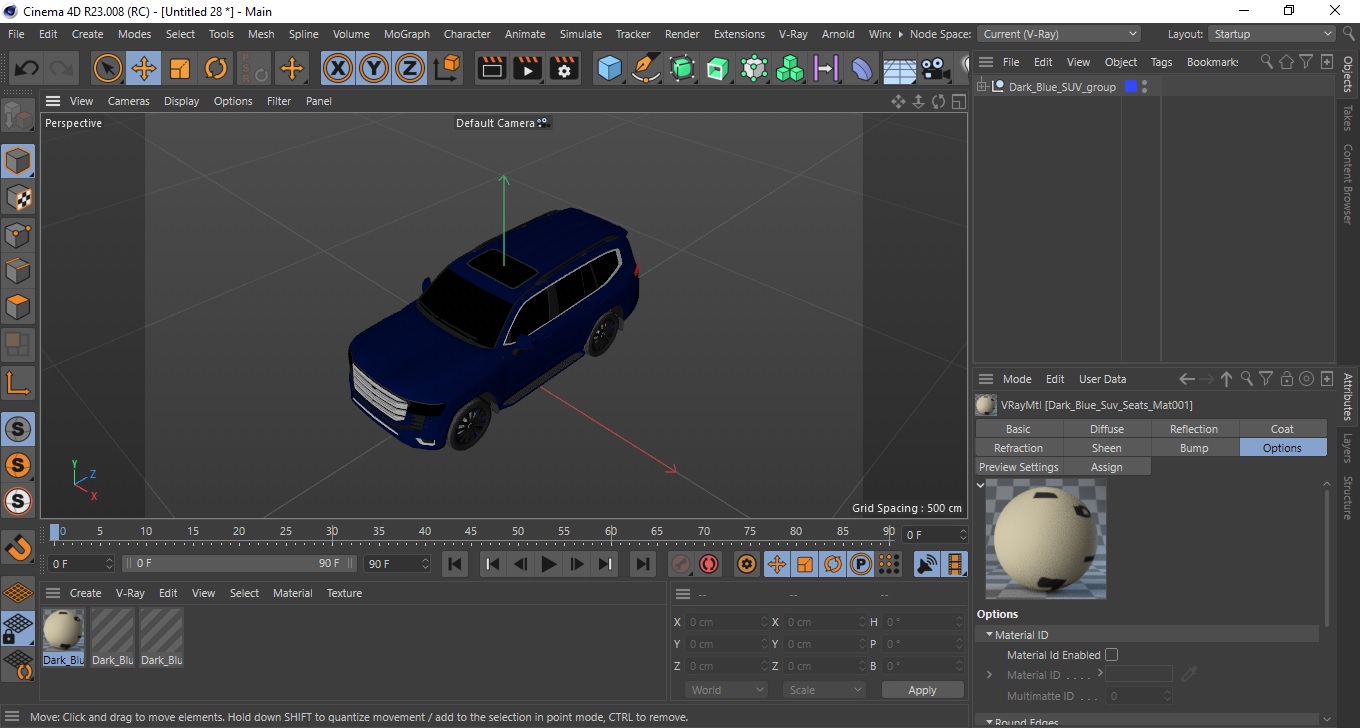The image size is (1360, 728).
Task: Switch to the Reflection tab
Action: [1194, 429]
